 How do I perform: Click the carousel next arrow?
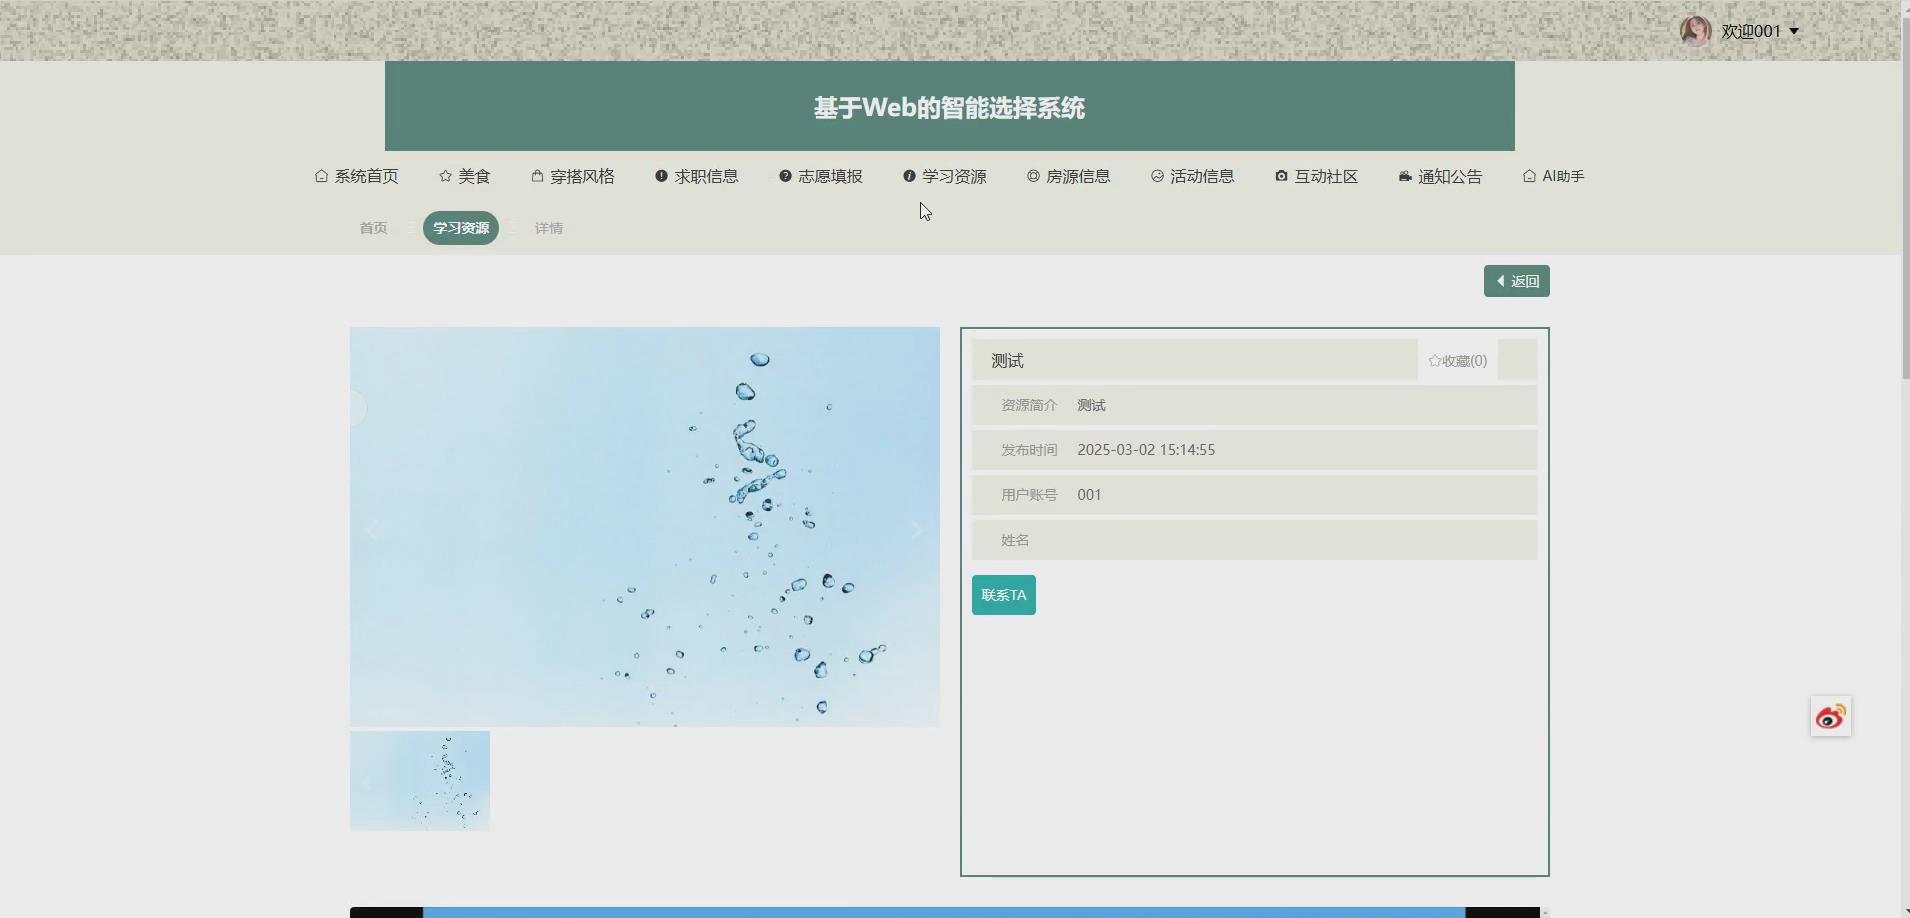pyautogui.click(x=916, y=529)
